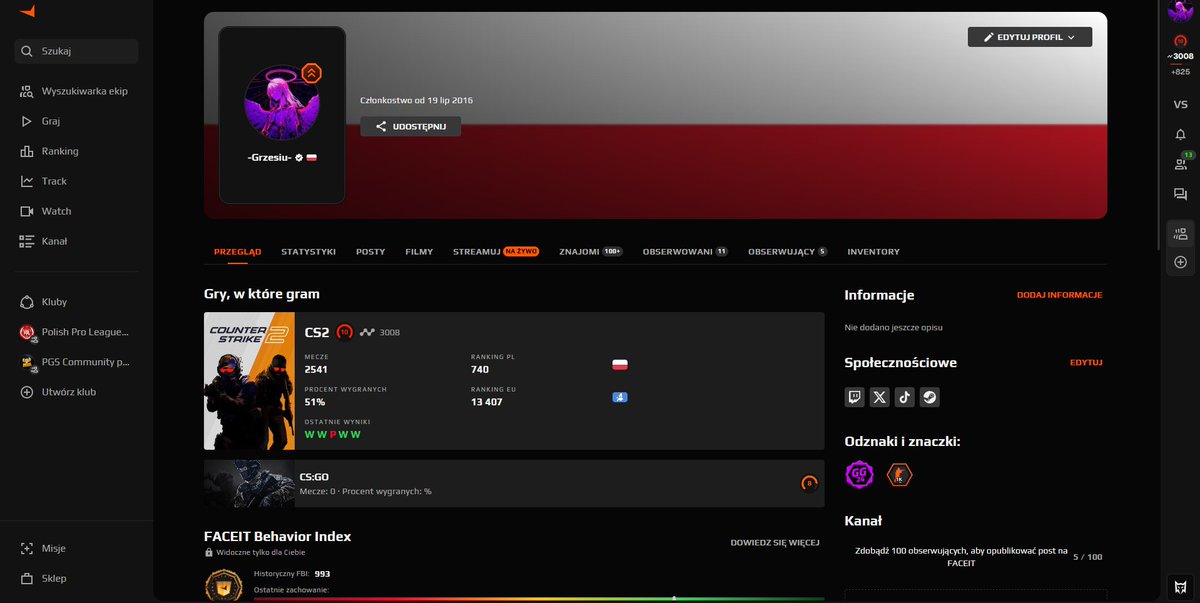Open the EDYTUJ PROFIL dropdown

[1030, 37]
